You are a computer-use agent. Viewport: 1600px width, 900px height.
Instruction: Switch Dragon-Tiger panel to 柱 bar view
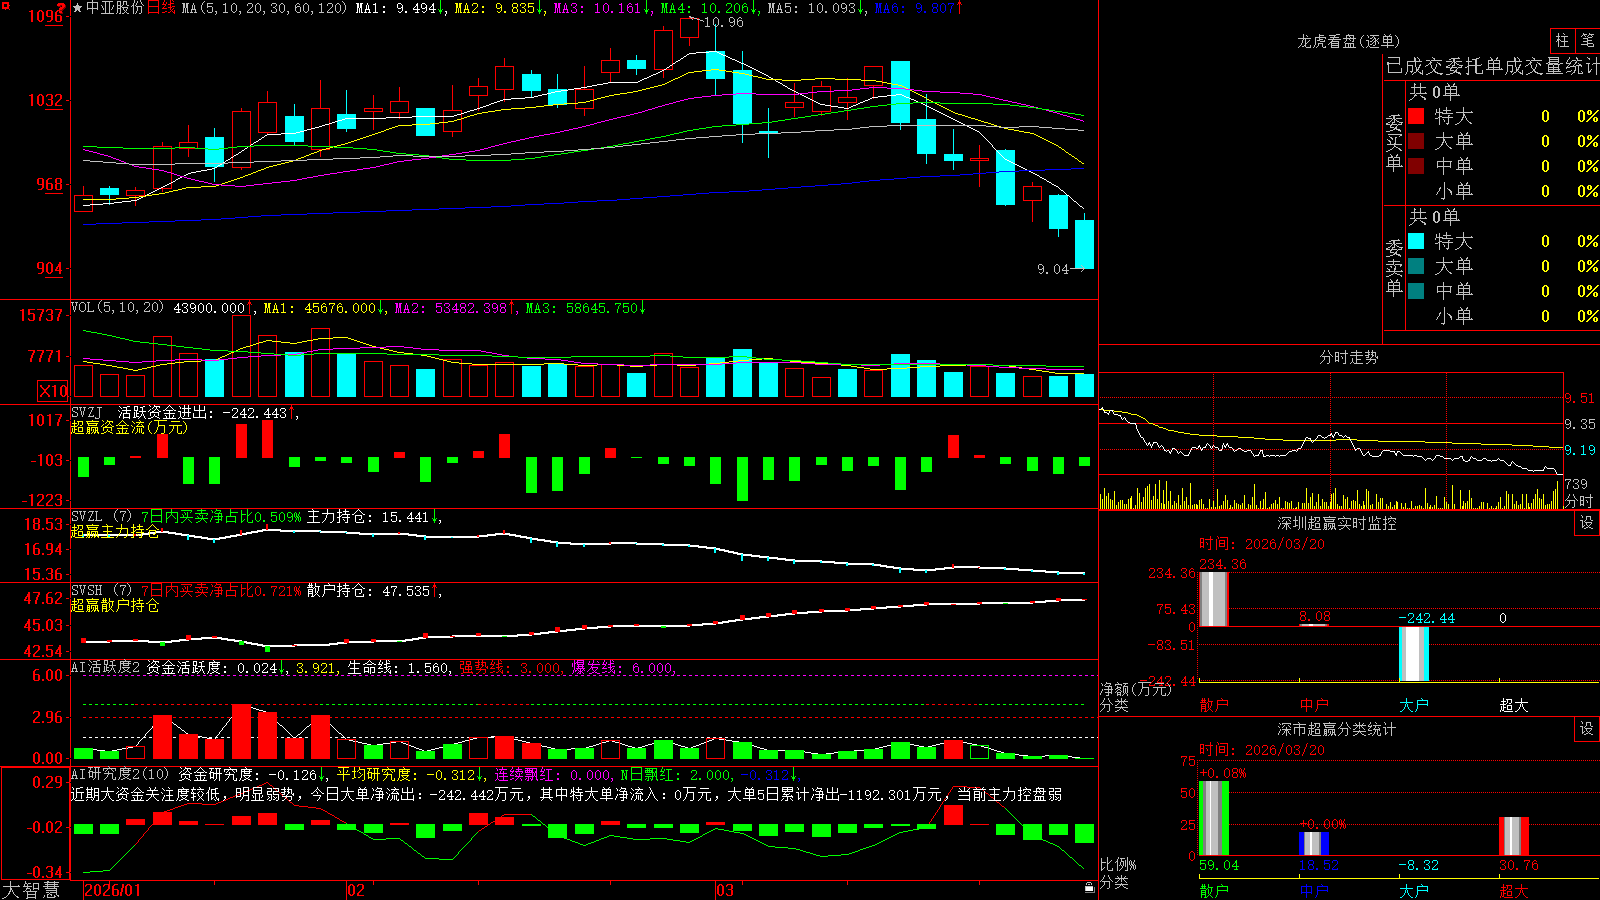(x=1562, y=40)
